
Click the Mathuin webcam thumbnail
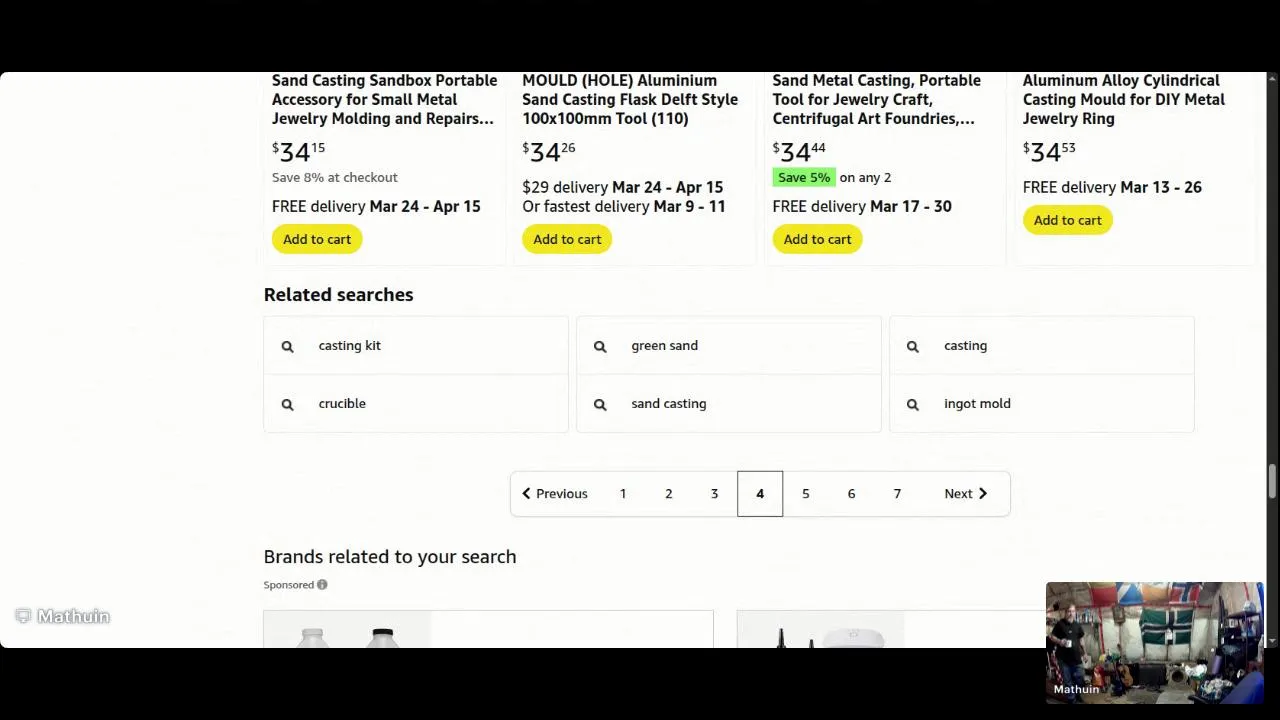click(1154, 640)
